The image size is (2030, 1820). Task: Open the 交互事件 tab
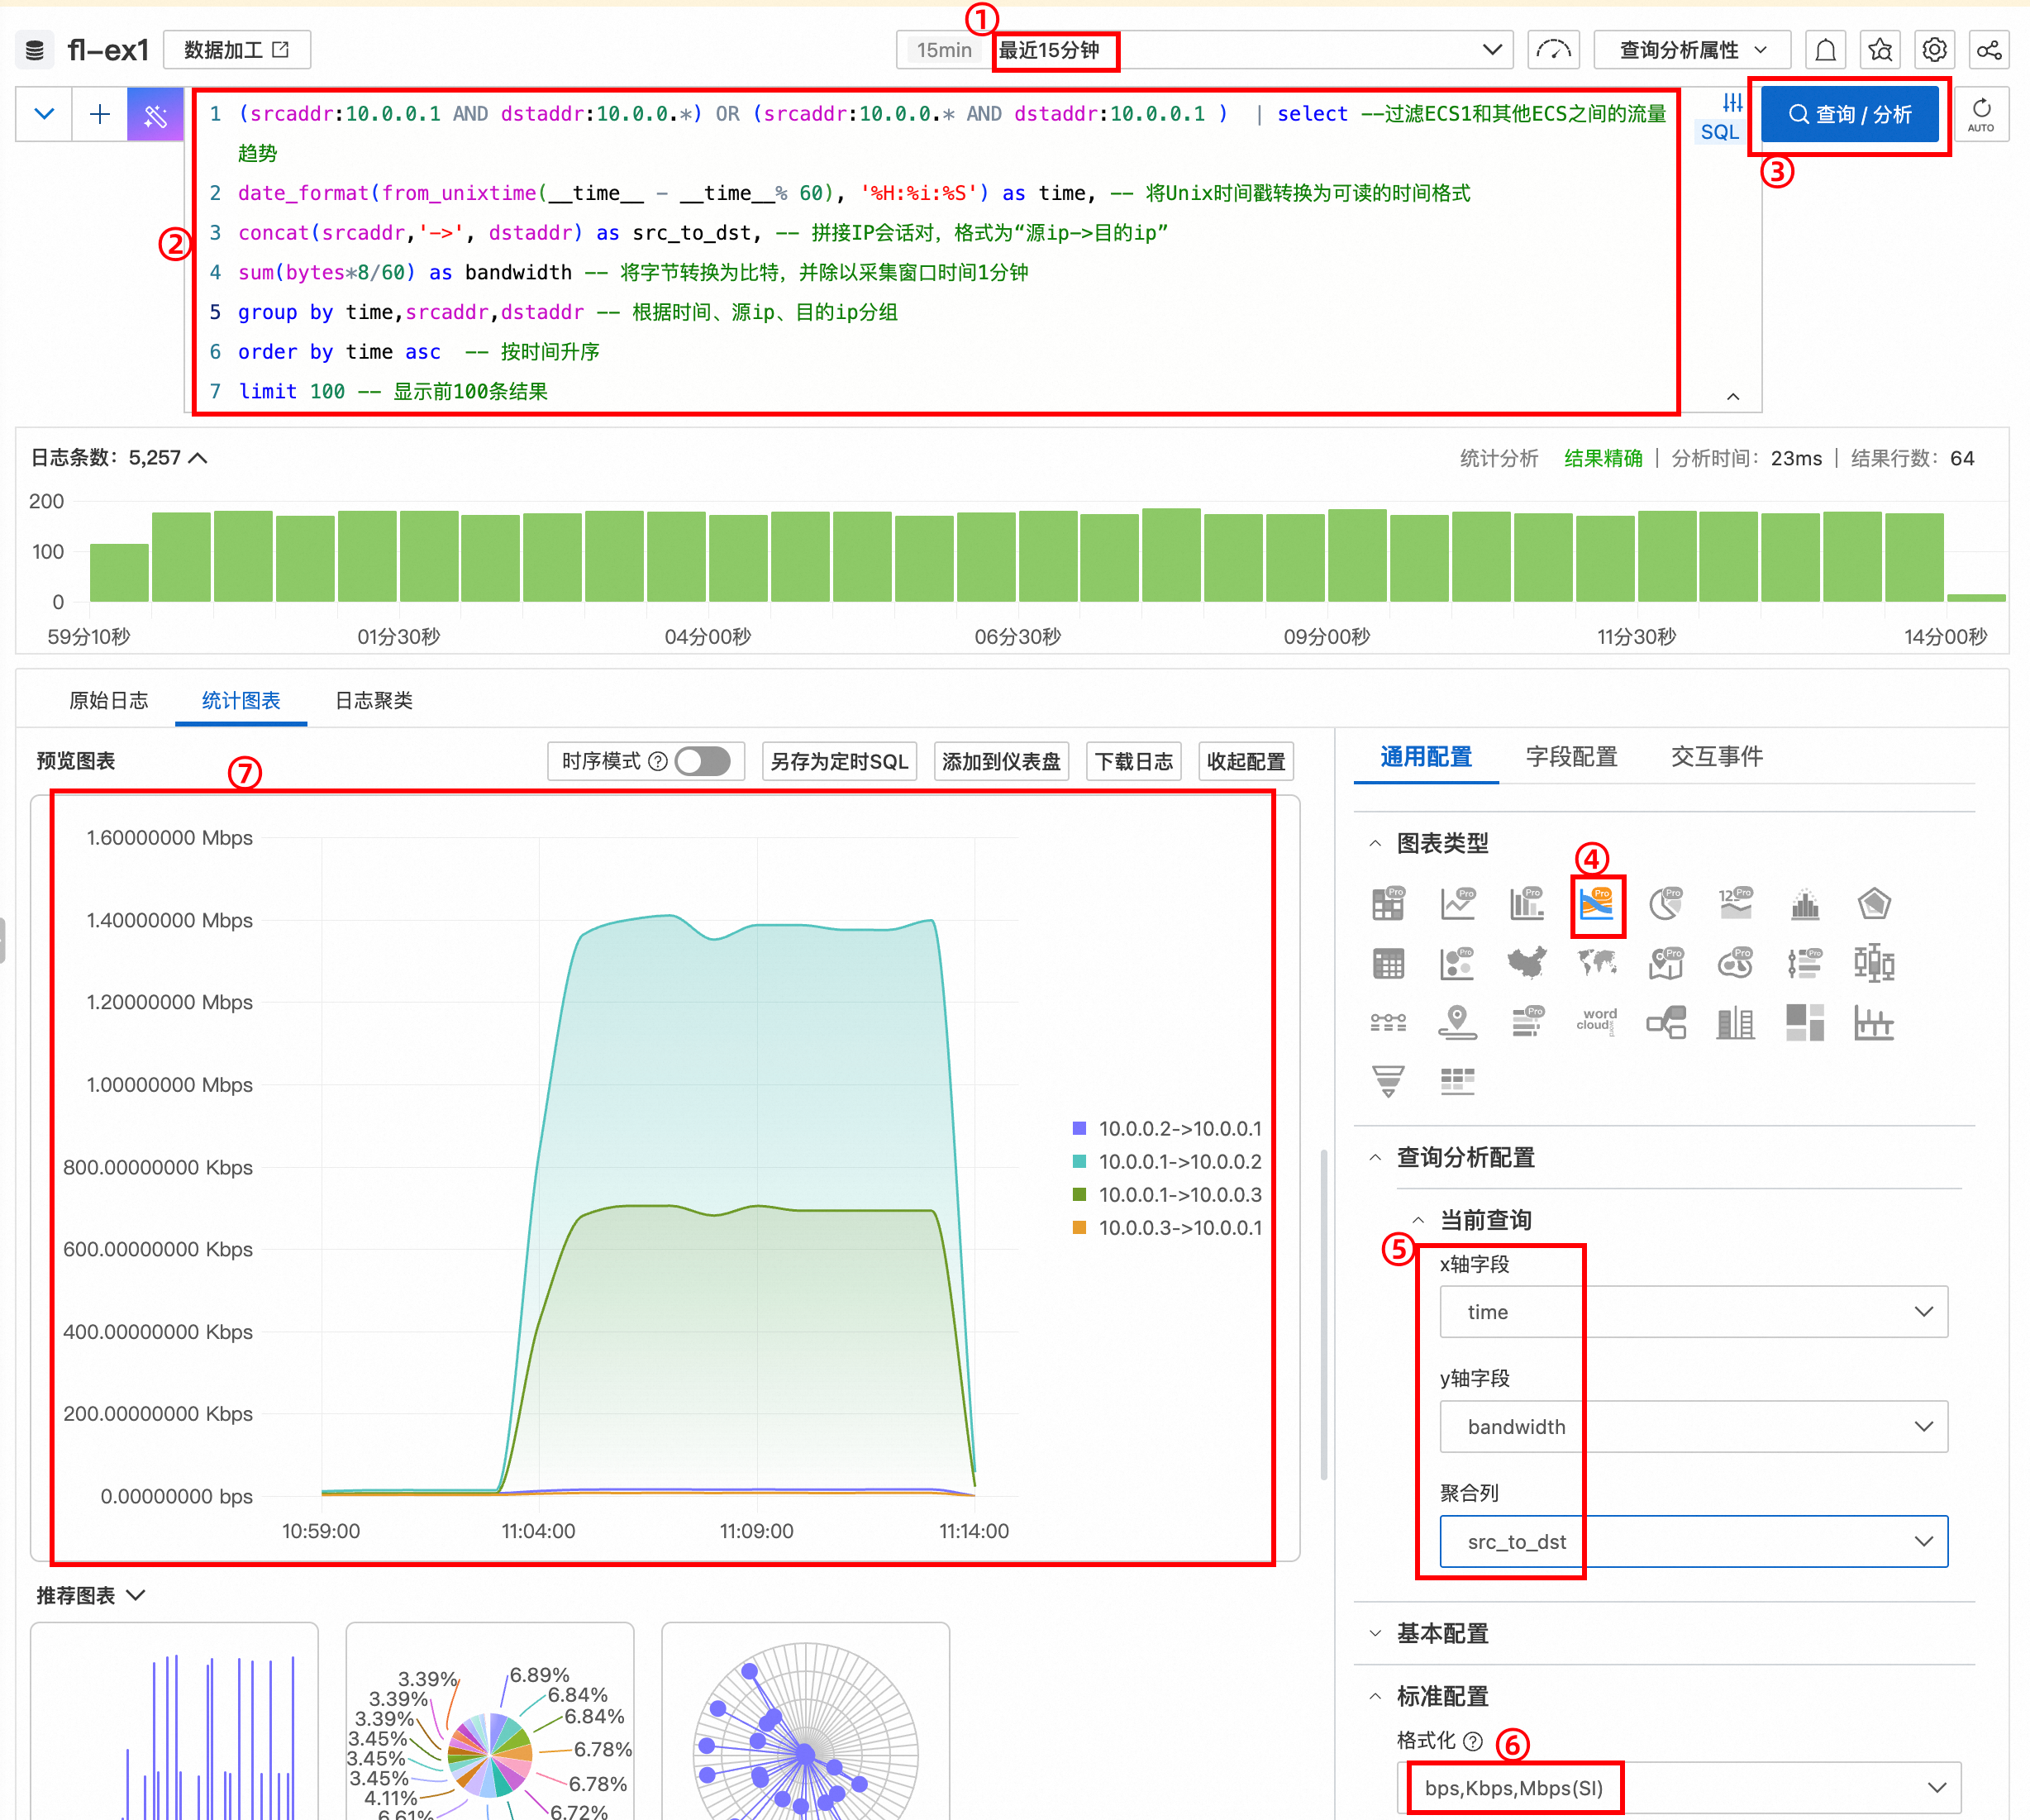tap(1717, 757)
